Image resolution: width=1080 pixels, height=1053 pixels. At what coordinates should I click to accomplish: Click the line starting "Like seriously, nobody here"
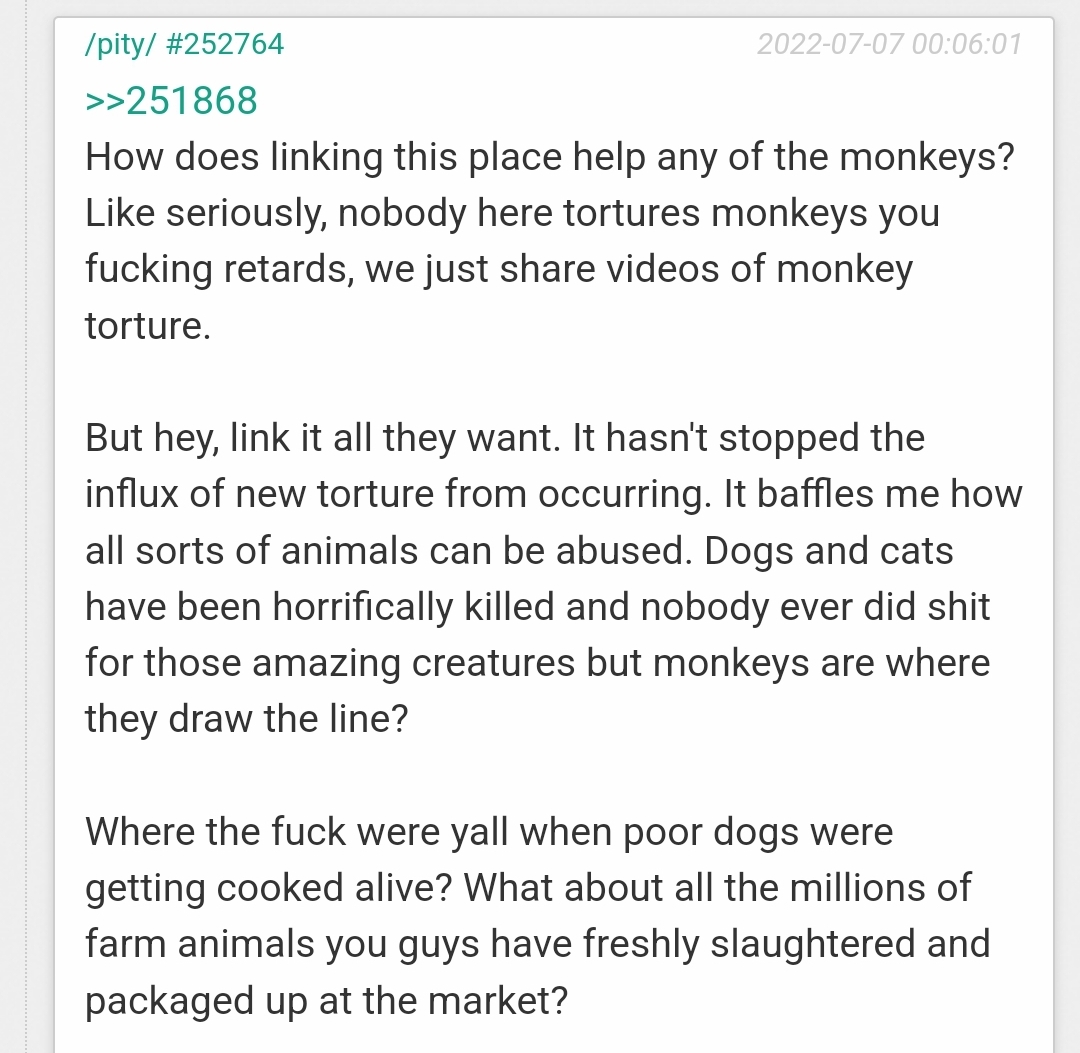(512, 213)
